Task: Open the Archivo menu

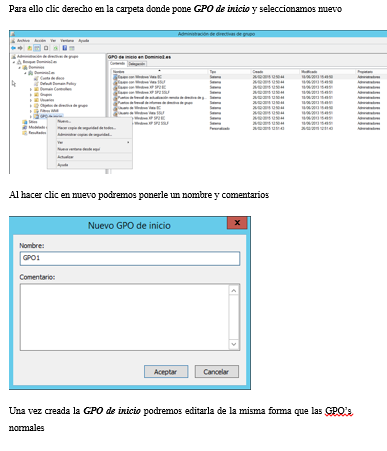Action: (23, 41)
